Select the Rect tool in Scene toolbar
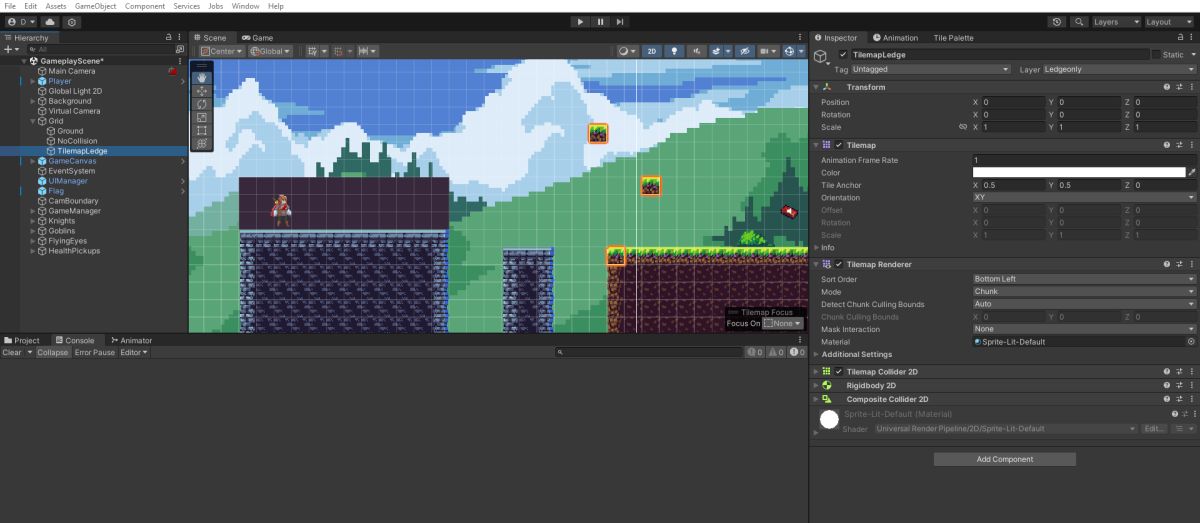Viewport: 1200px width, 523px height. tap(202, 130)
